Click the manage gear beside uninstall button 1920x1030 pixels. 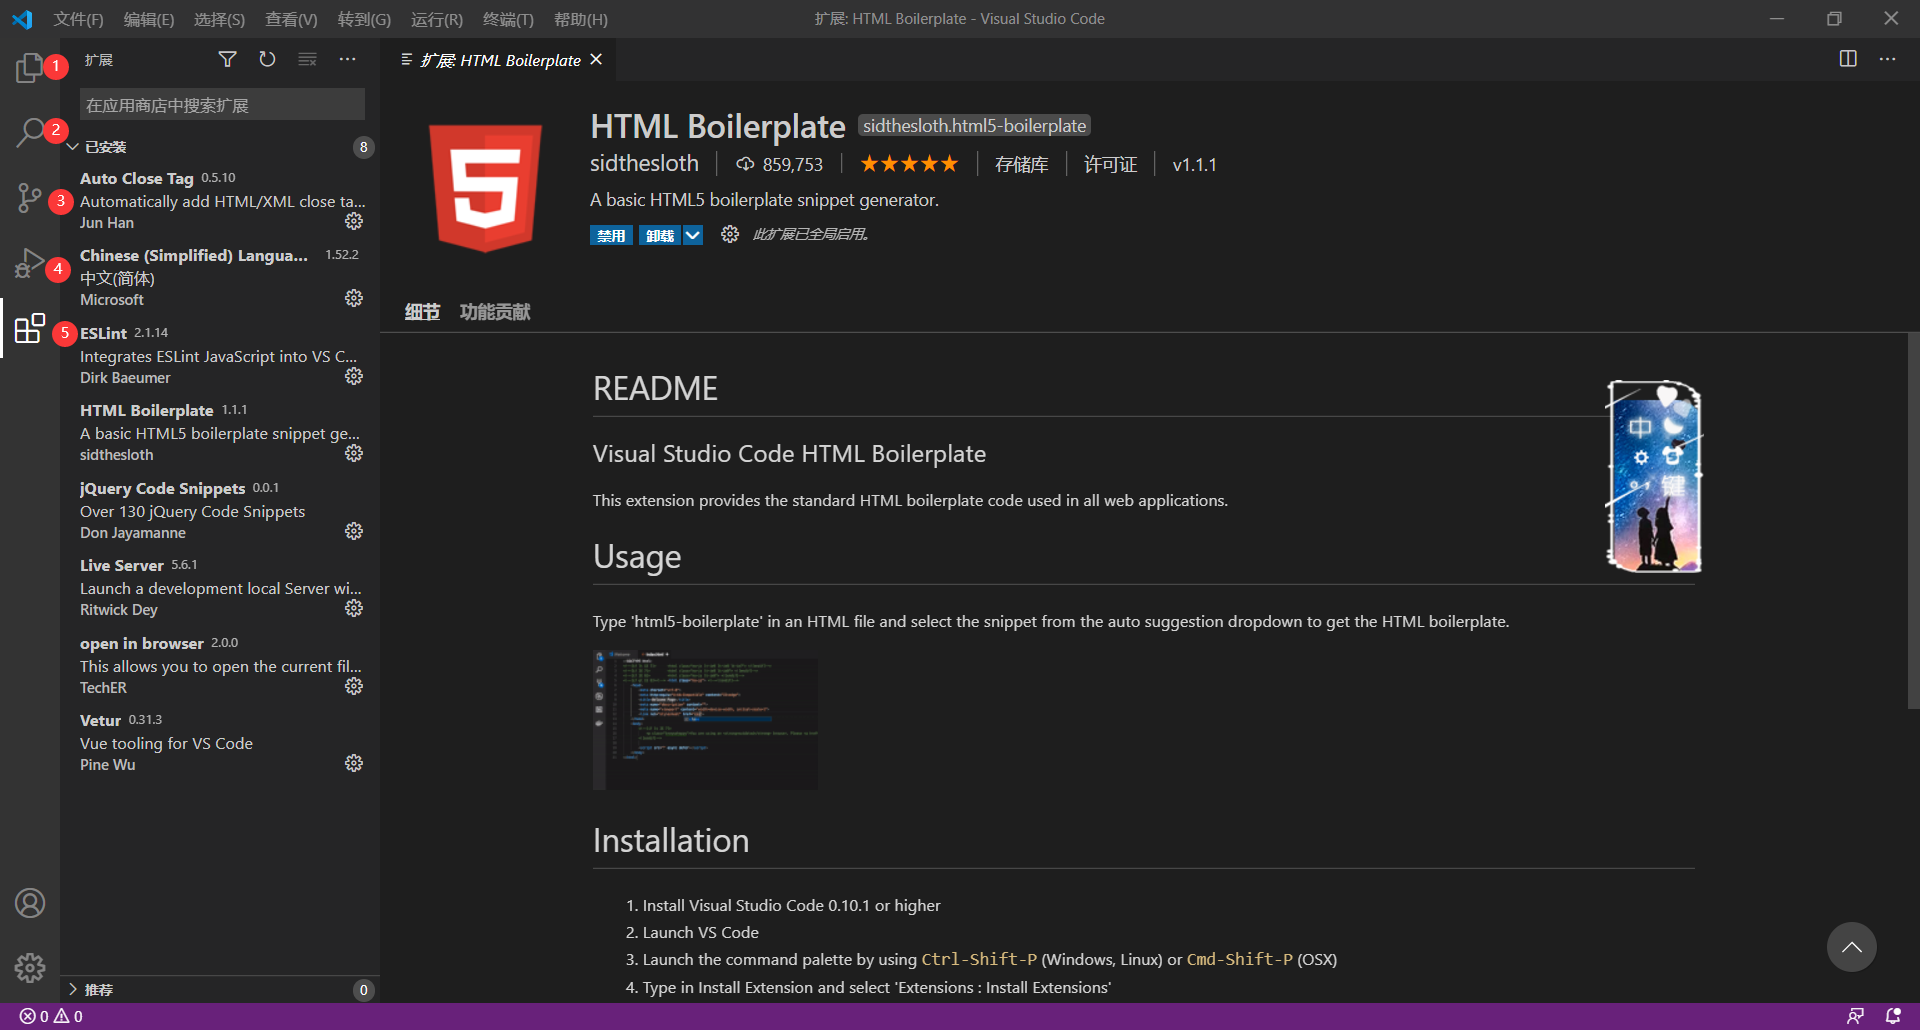pyautogui.click(x=730, y=234)
